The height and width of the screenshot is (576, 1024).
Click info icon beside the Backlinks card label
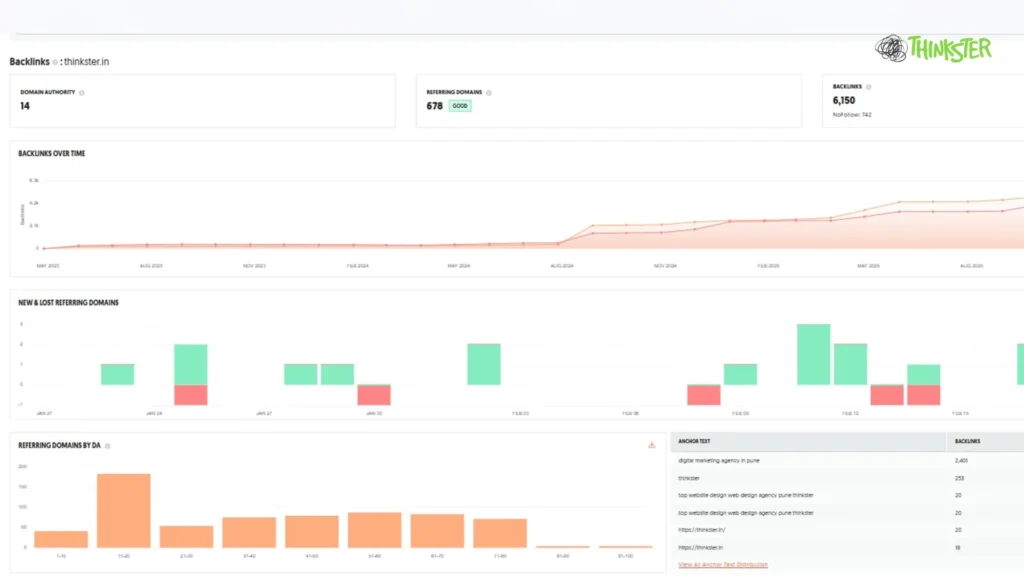(x=870, y=87)
